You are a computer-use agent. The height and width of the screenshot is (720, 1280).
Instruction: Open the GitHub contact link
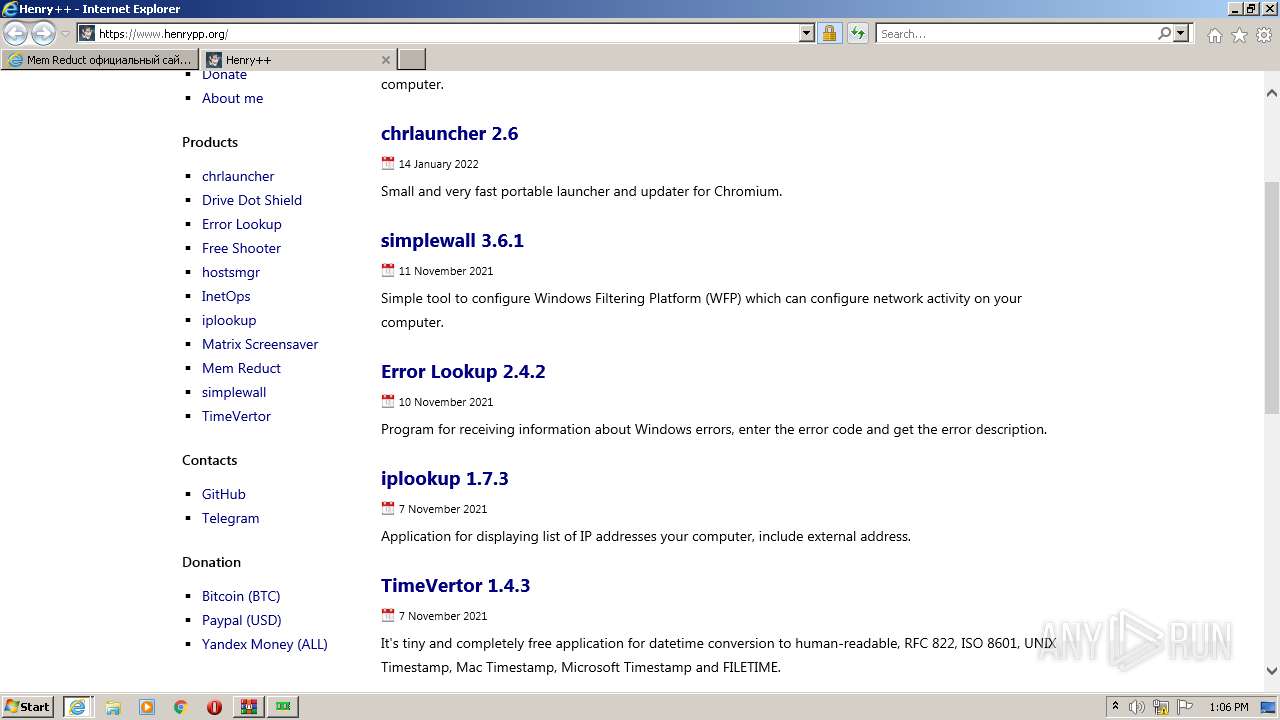pos(224,494)
